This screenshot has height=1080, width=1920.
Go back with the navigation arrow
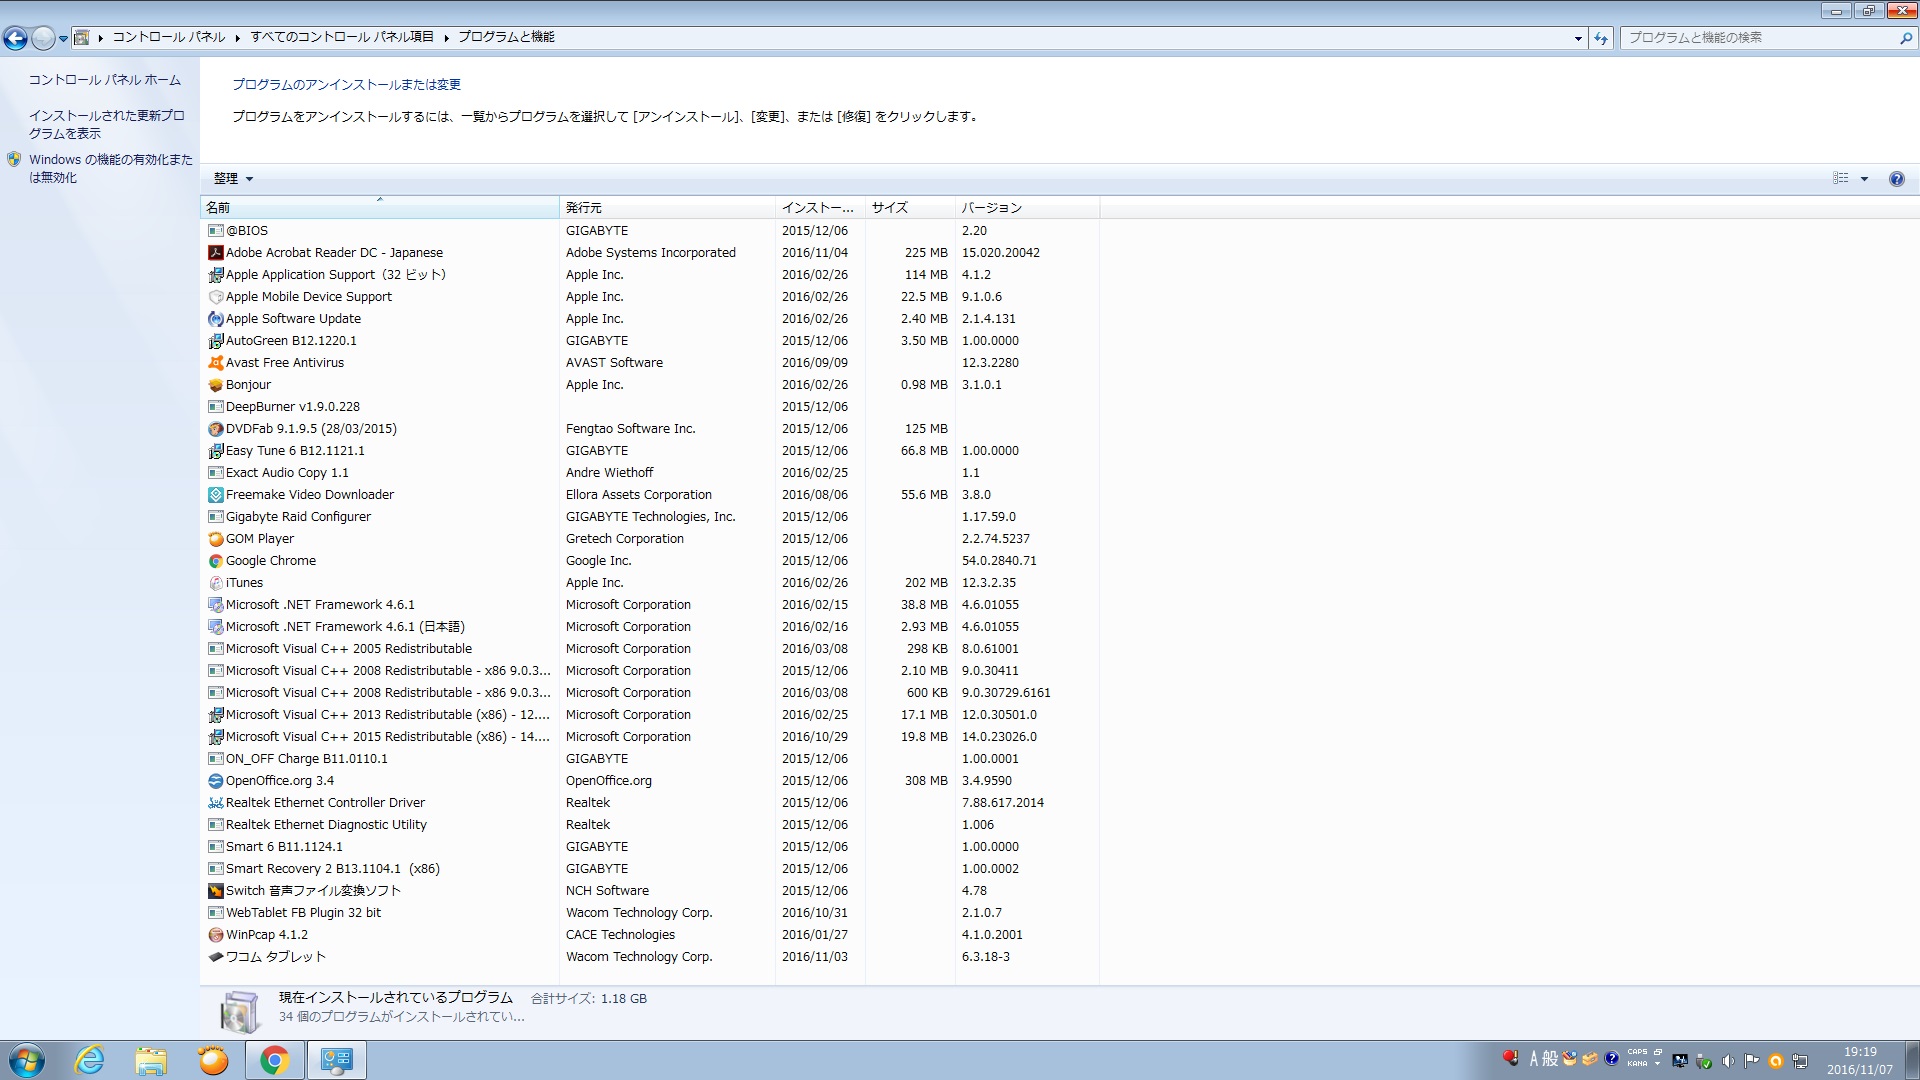(x=15, y=38)
